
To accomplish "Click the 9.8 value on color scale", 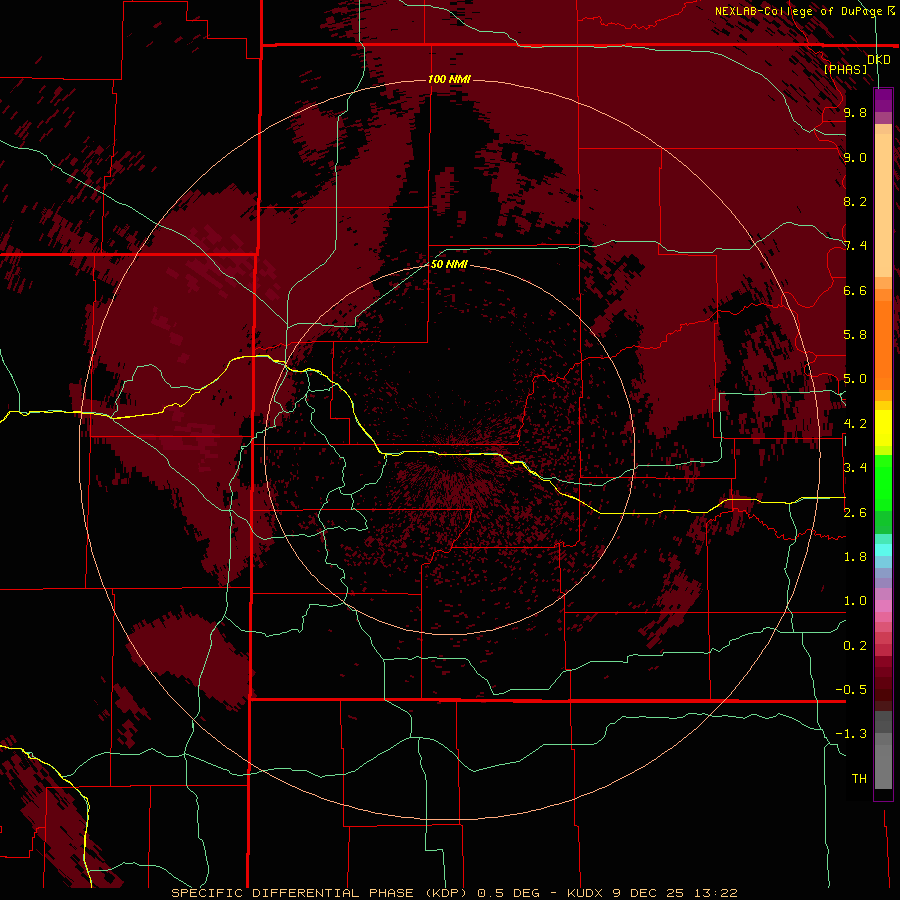I will [855, 112].
